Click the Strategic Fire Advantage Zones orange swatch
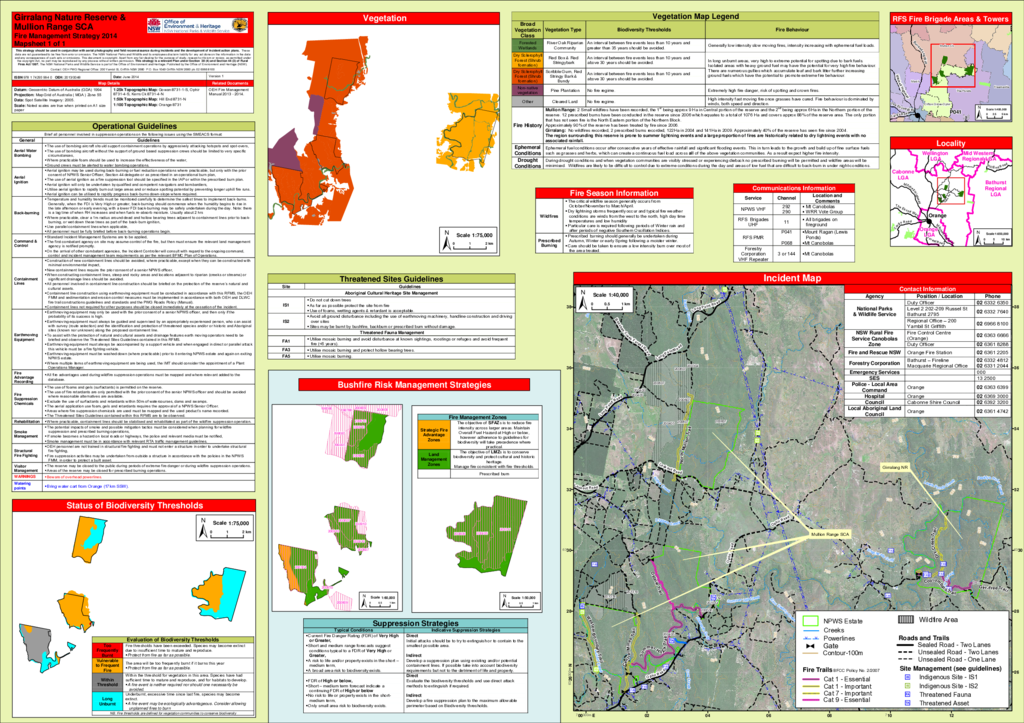 tap(434, 434)
